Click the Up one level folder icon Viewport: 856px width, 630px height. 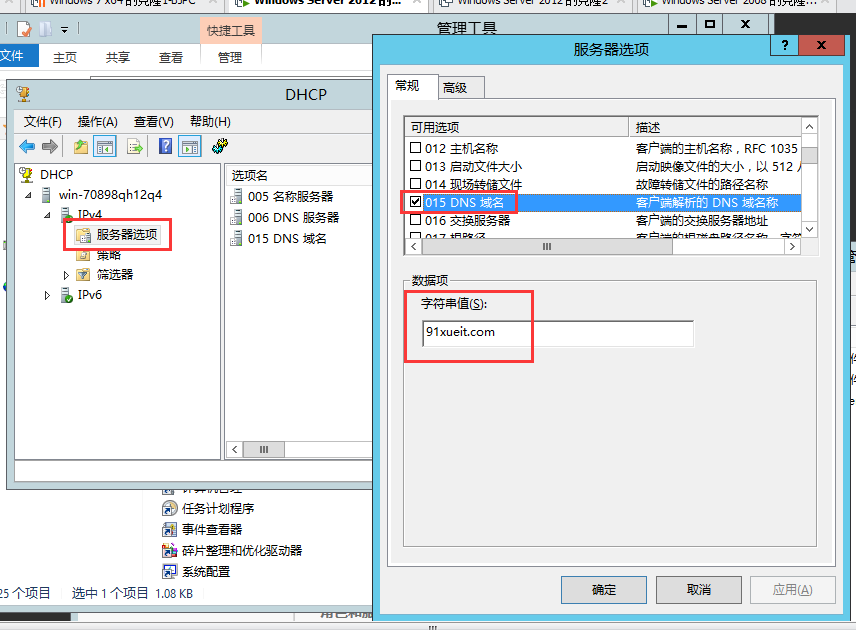(81, 147)
